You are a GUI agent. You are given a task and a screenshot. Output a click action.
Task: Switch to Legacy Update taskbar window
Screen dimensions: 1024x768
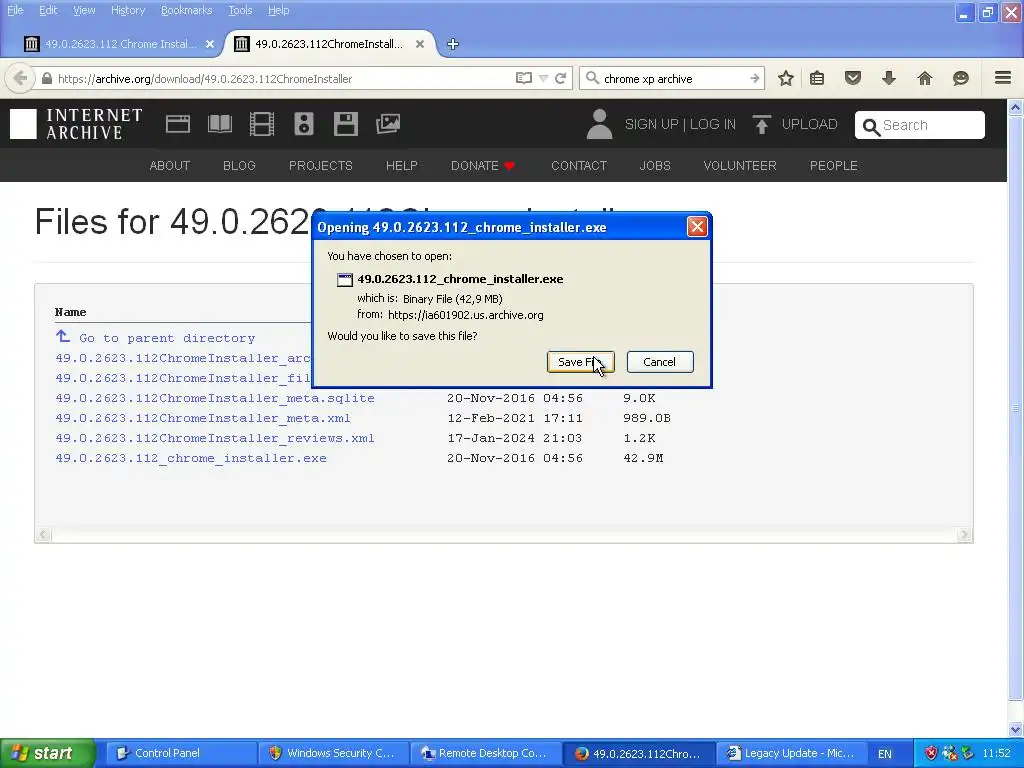[x=791, y=753]
